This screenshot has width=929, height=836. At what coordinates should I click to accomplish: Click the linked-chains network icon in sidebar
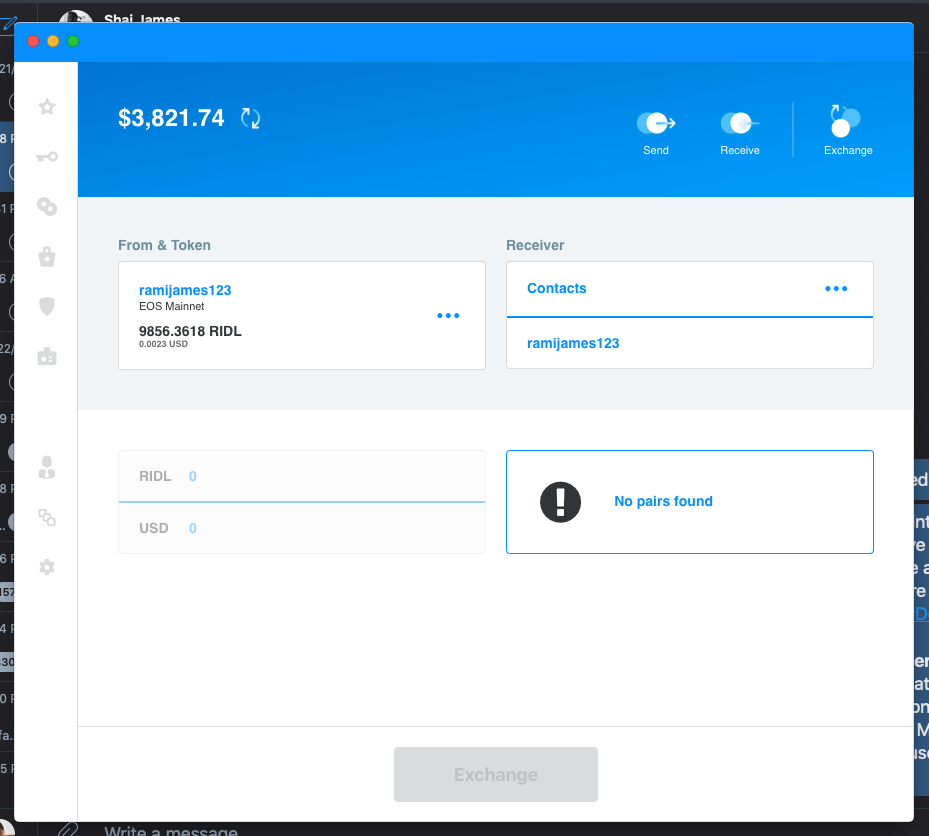tap(46, 207)
